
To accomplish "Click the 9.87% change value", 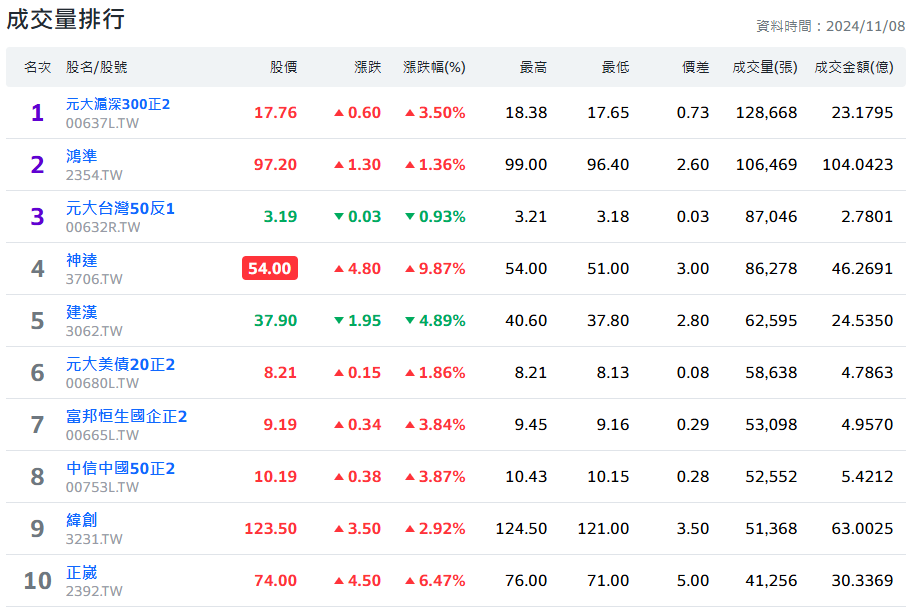I will pos(436,269).
